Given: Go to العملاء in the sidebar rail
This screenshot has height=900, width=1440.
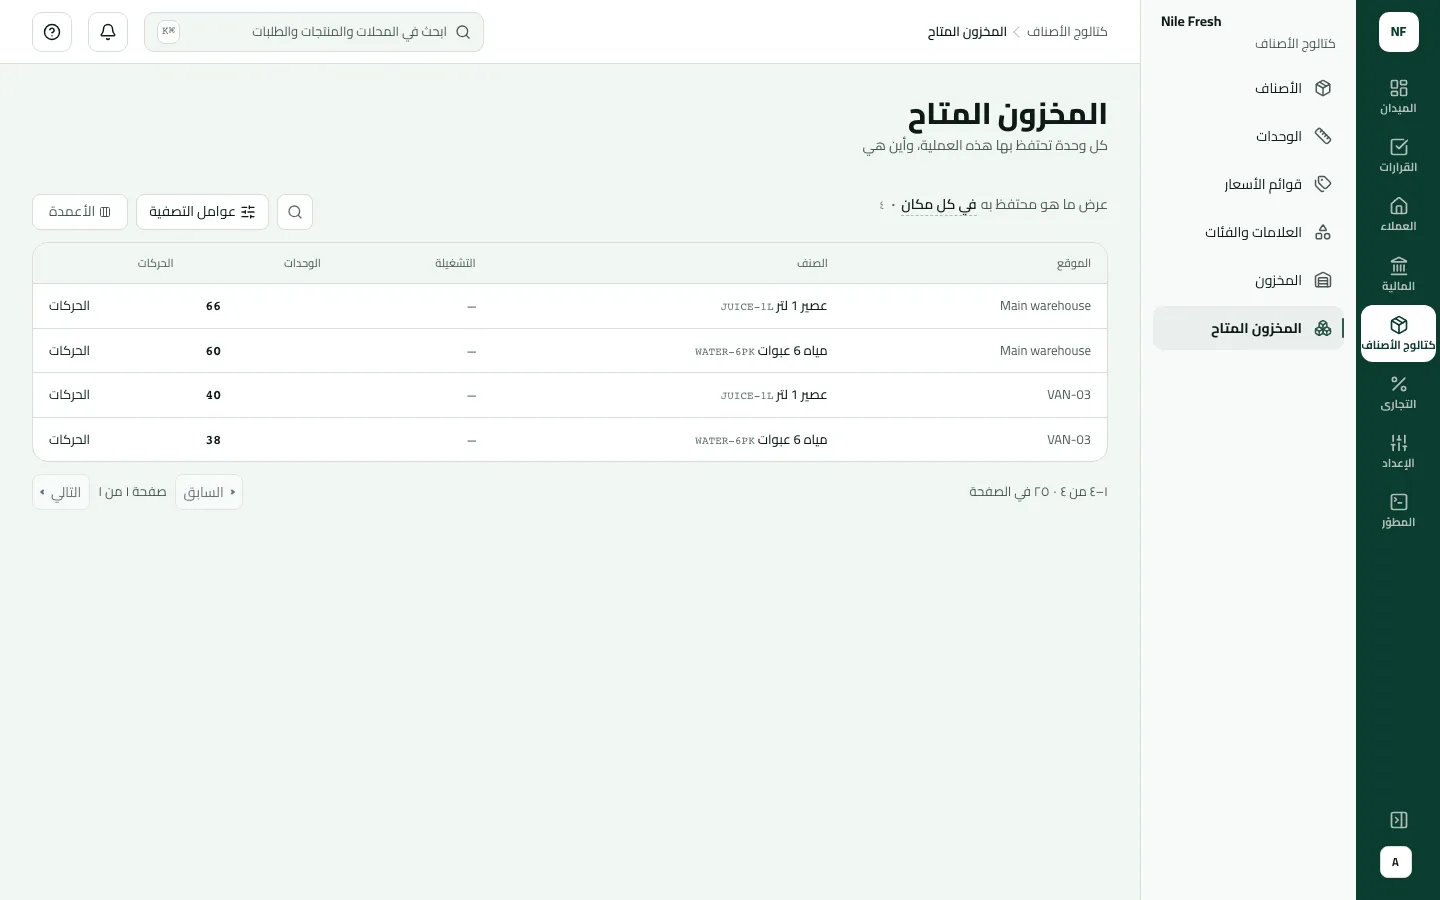Looking at the screenshot, I should [1398, 214].
